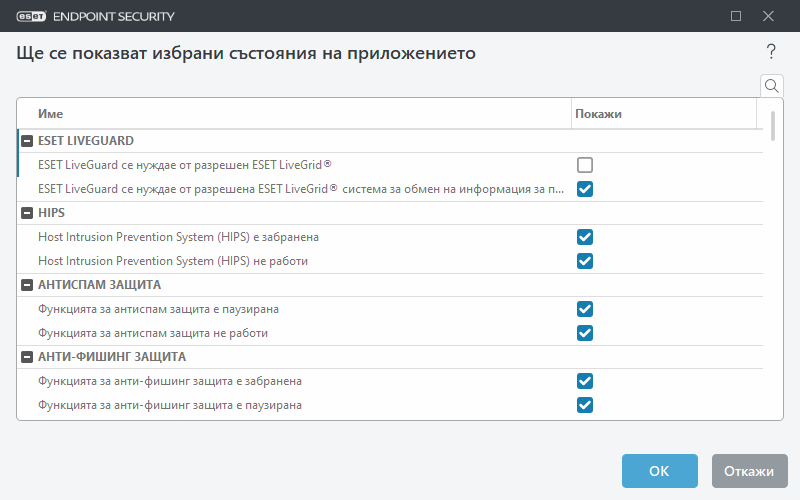The image size is (800, 500).
Task: Open the search magnifier icon
Action: click(x=771, y=86)
